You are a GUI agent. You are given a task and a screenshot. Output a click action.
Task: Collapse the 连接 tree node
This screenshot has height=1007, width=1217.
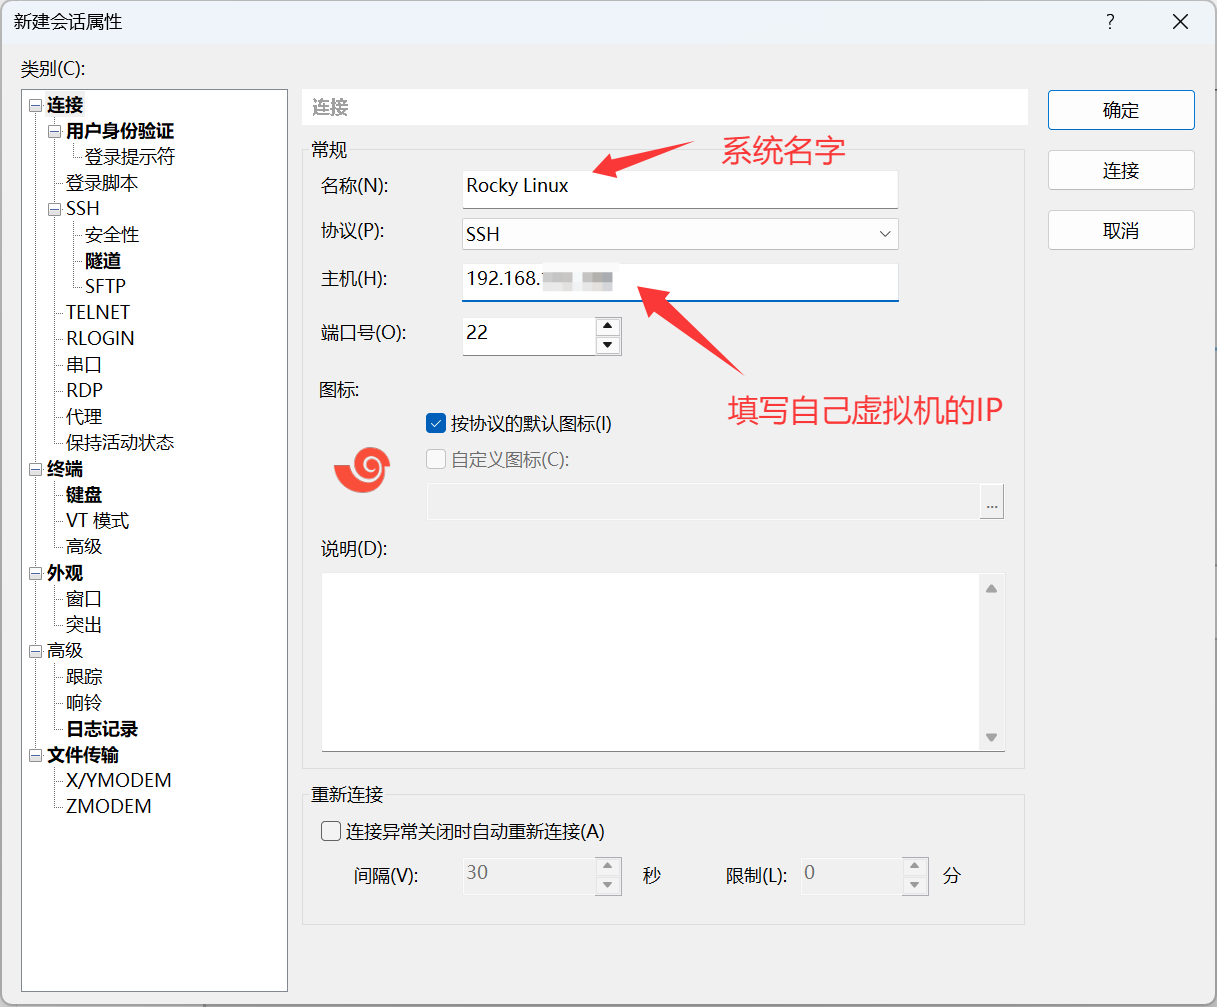click(36, 106)
